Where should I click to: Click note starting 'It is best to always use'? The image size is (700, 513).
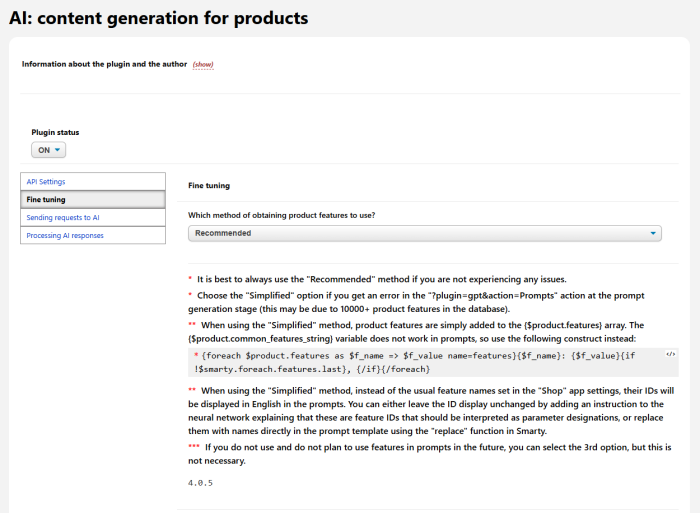377,279
